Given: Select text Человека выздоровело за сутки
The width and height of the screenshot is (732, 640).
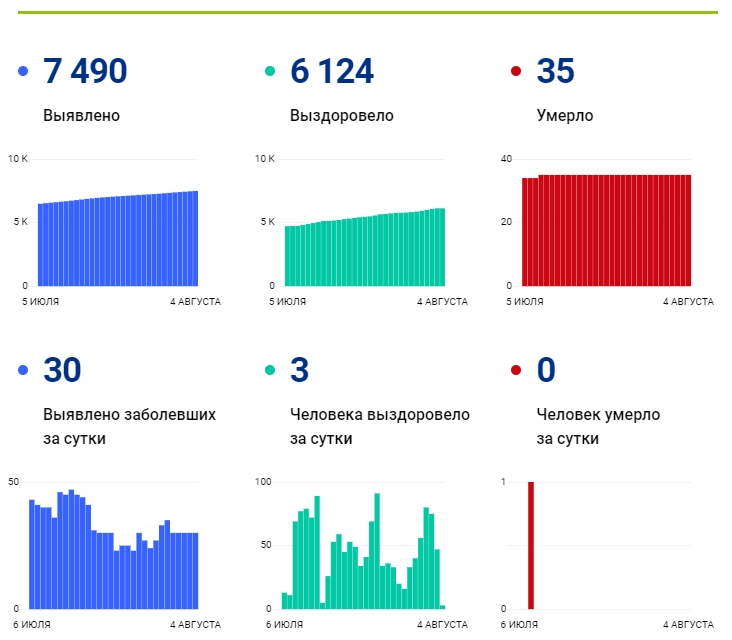Looking at the screenshot, I should click(x=380, y=426).
